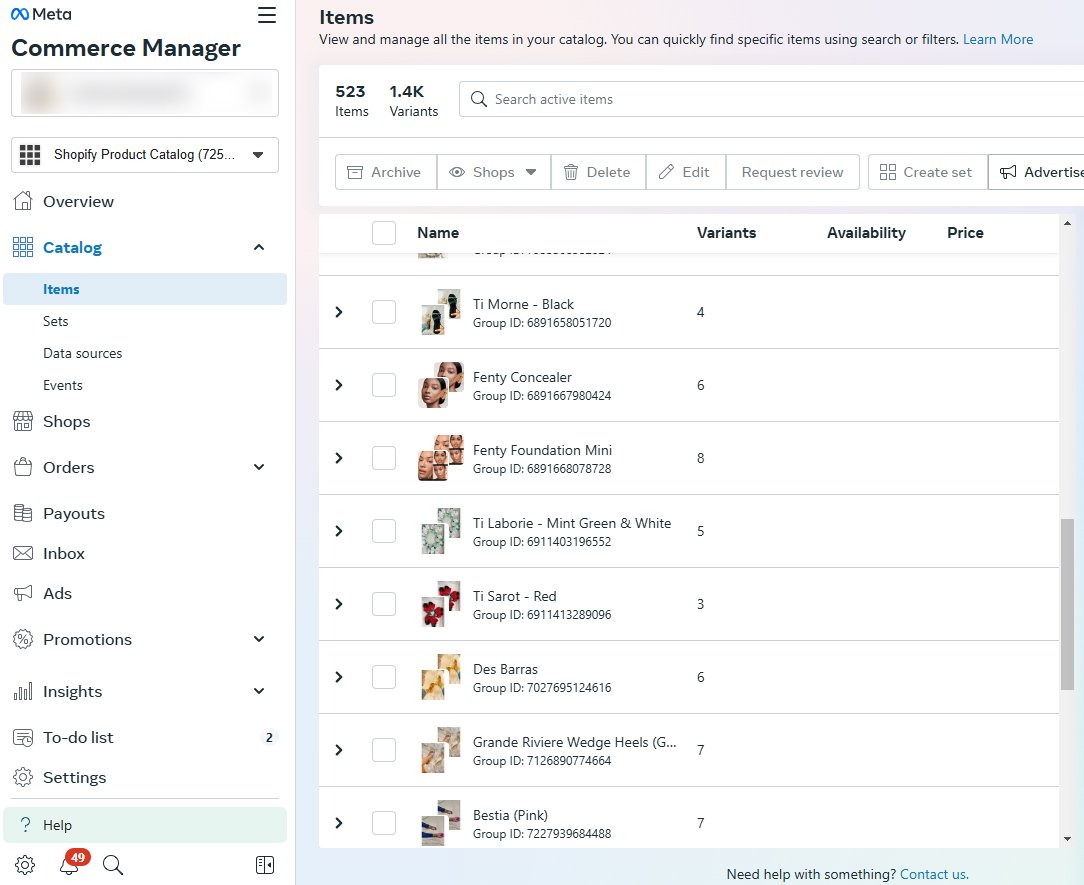Check the Des Barras row checkbox

(x=384, y=677)
